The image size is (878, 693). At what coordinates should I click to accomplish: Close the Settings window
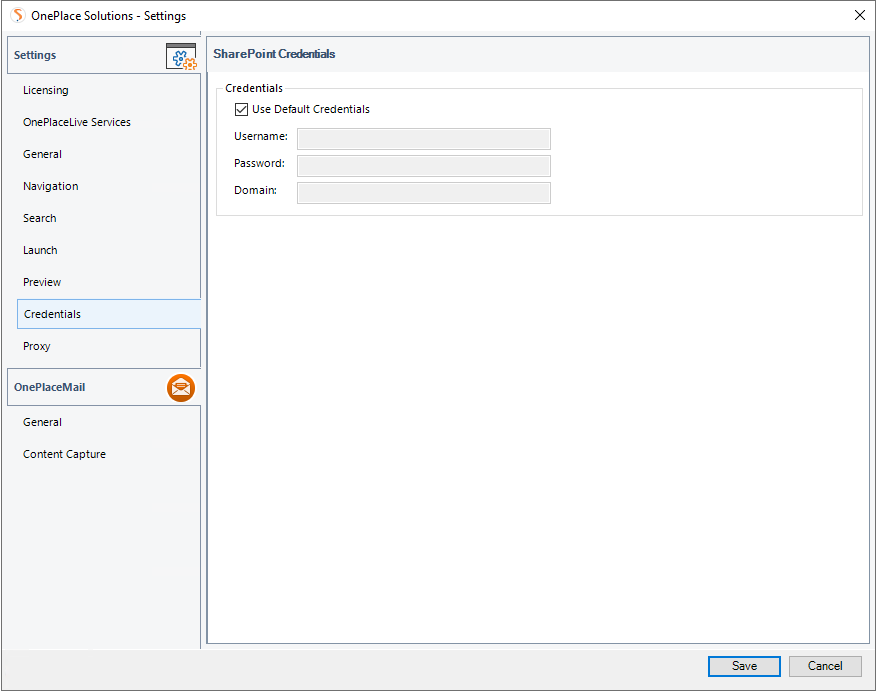860,15
